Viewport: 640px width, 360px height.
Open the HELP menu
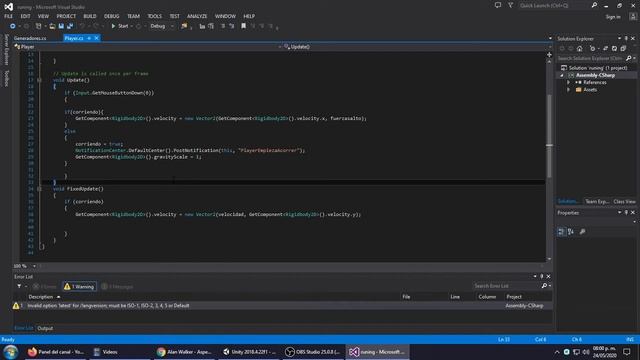249,16
